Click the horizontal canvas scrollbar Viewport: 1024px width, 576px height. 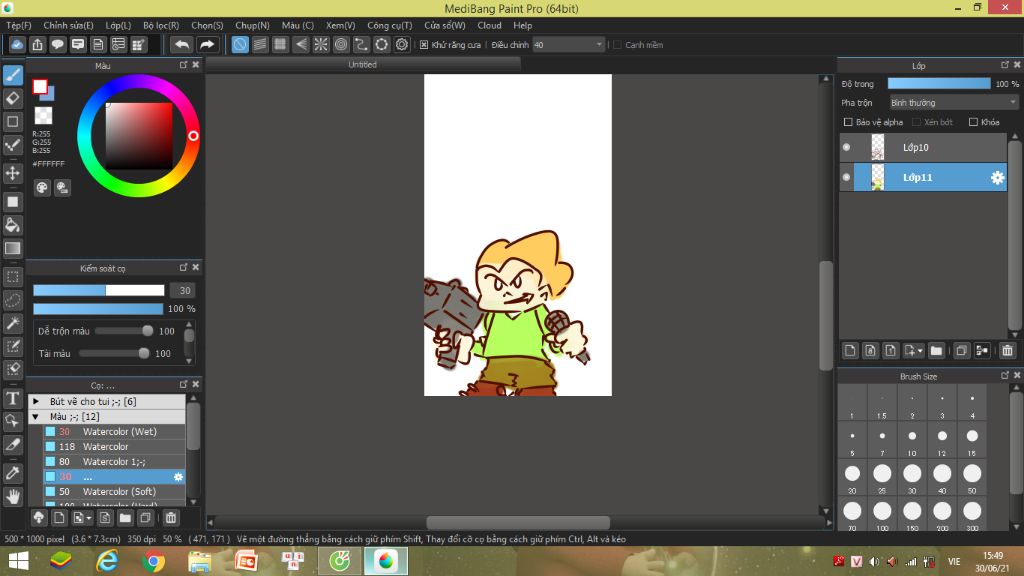pyautogui.click(x=518, y=522)
